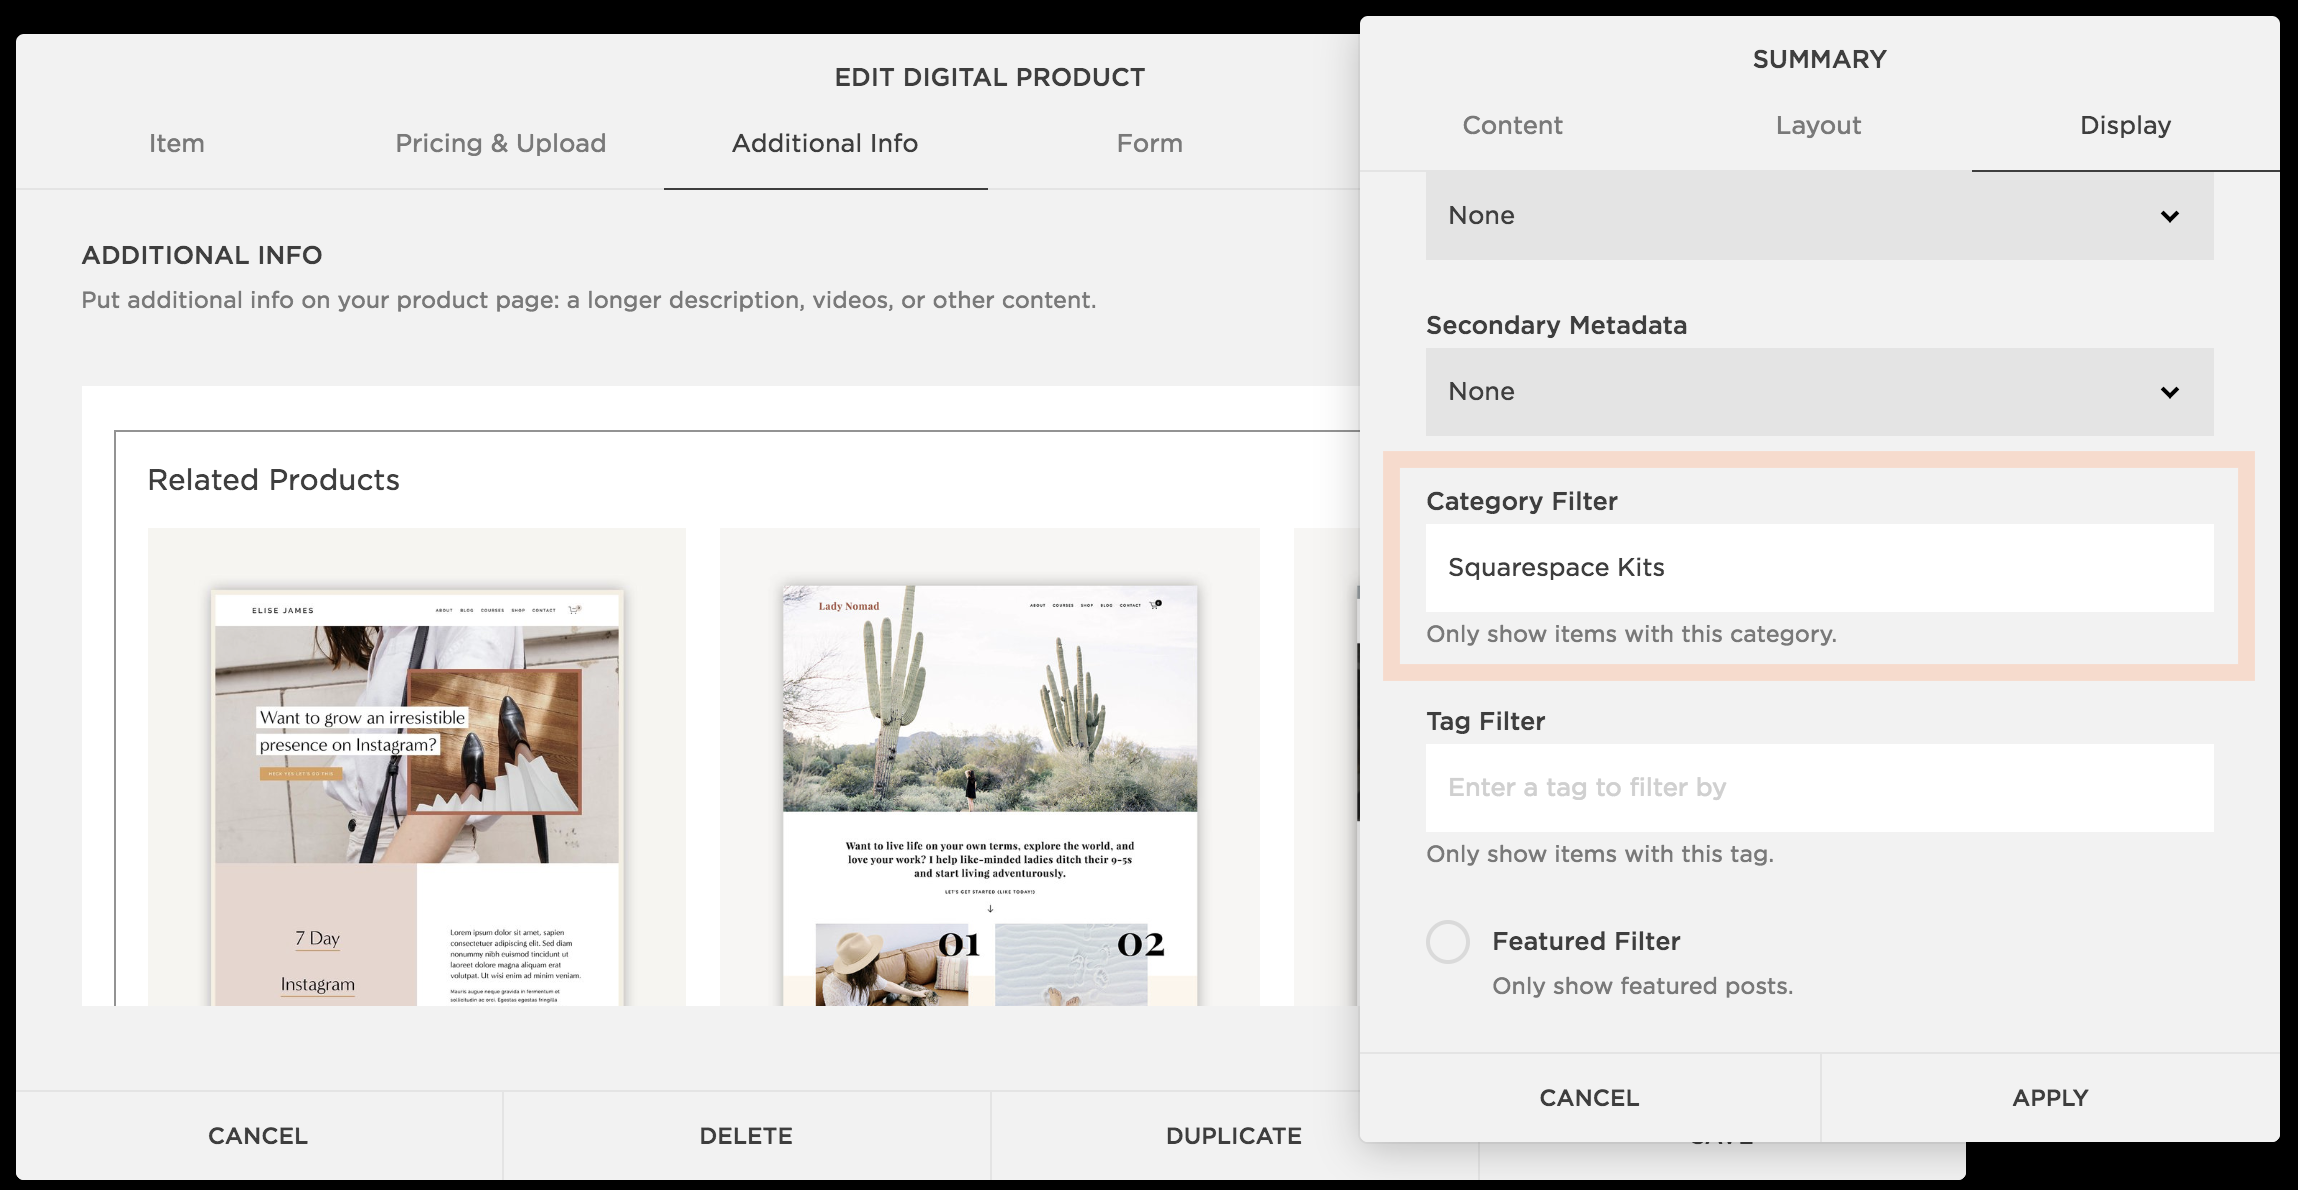Cancel the Summary panel changes
2298x1190 pixels.
coord(1589,1098)
